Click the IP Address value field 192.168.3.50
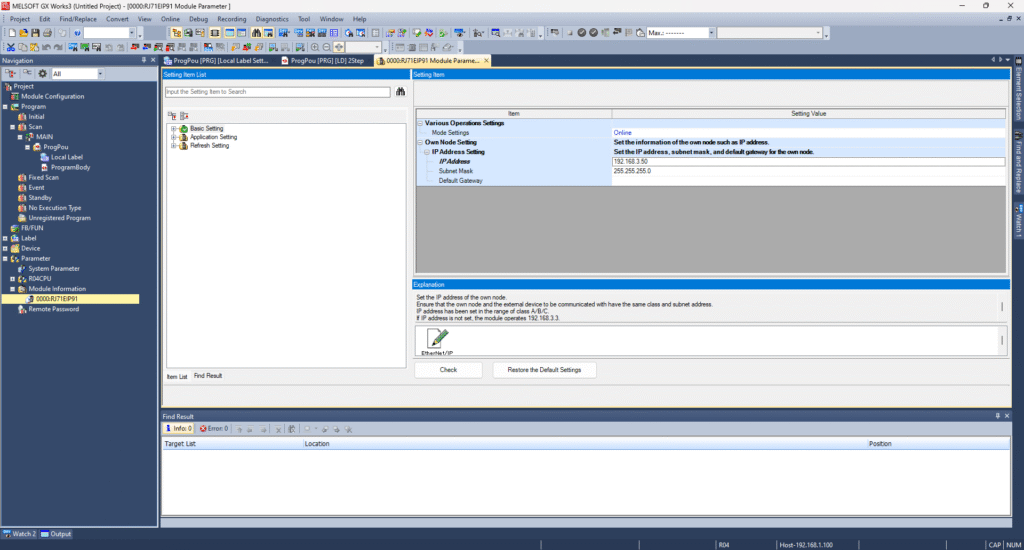 [x=808, y=161]
